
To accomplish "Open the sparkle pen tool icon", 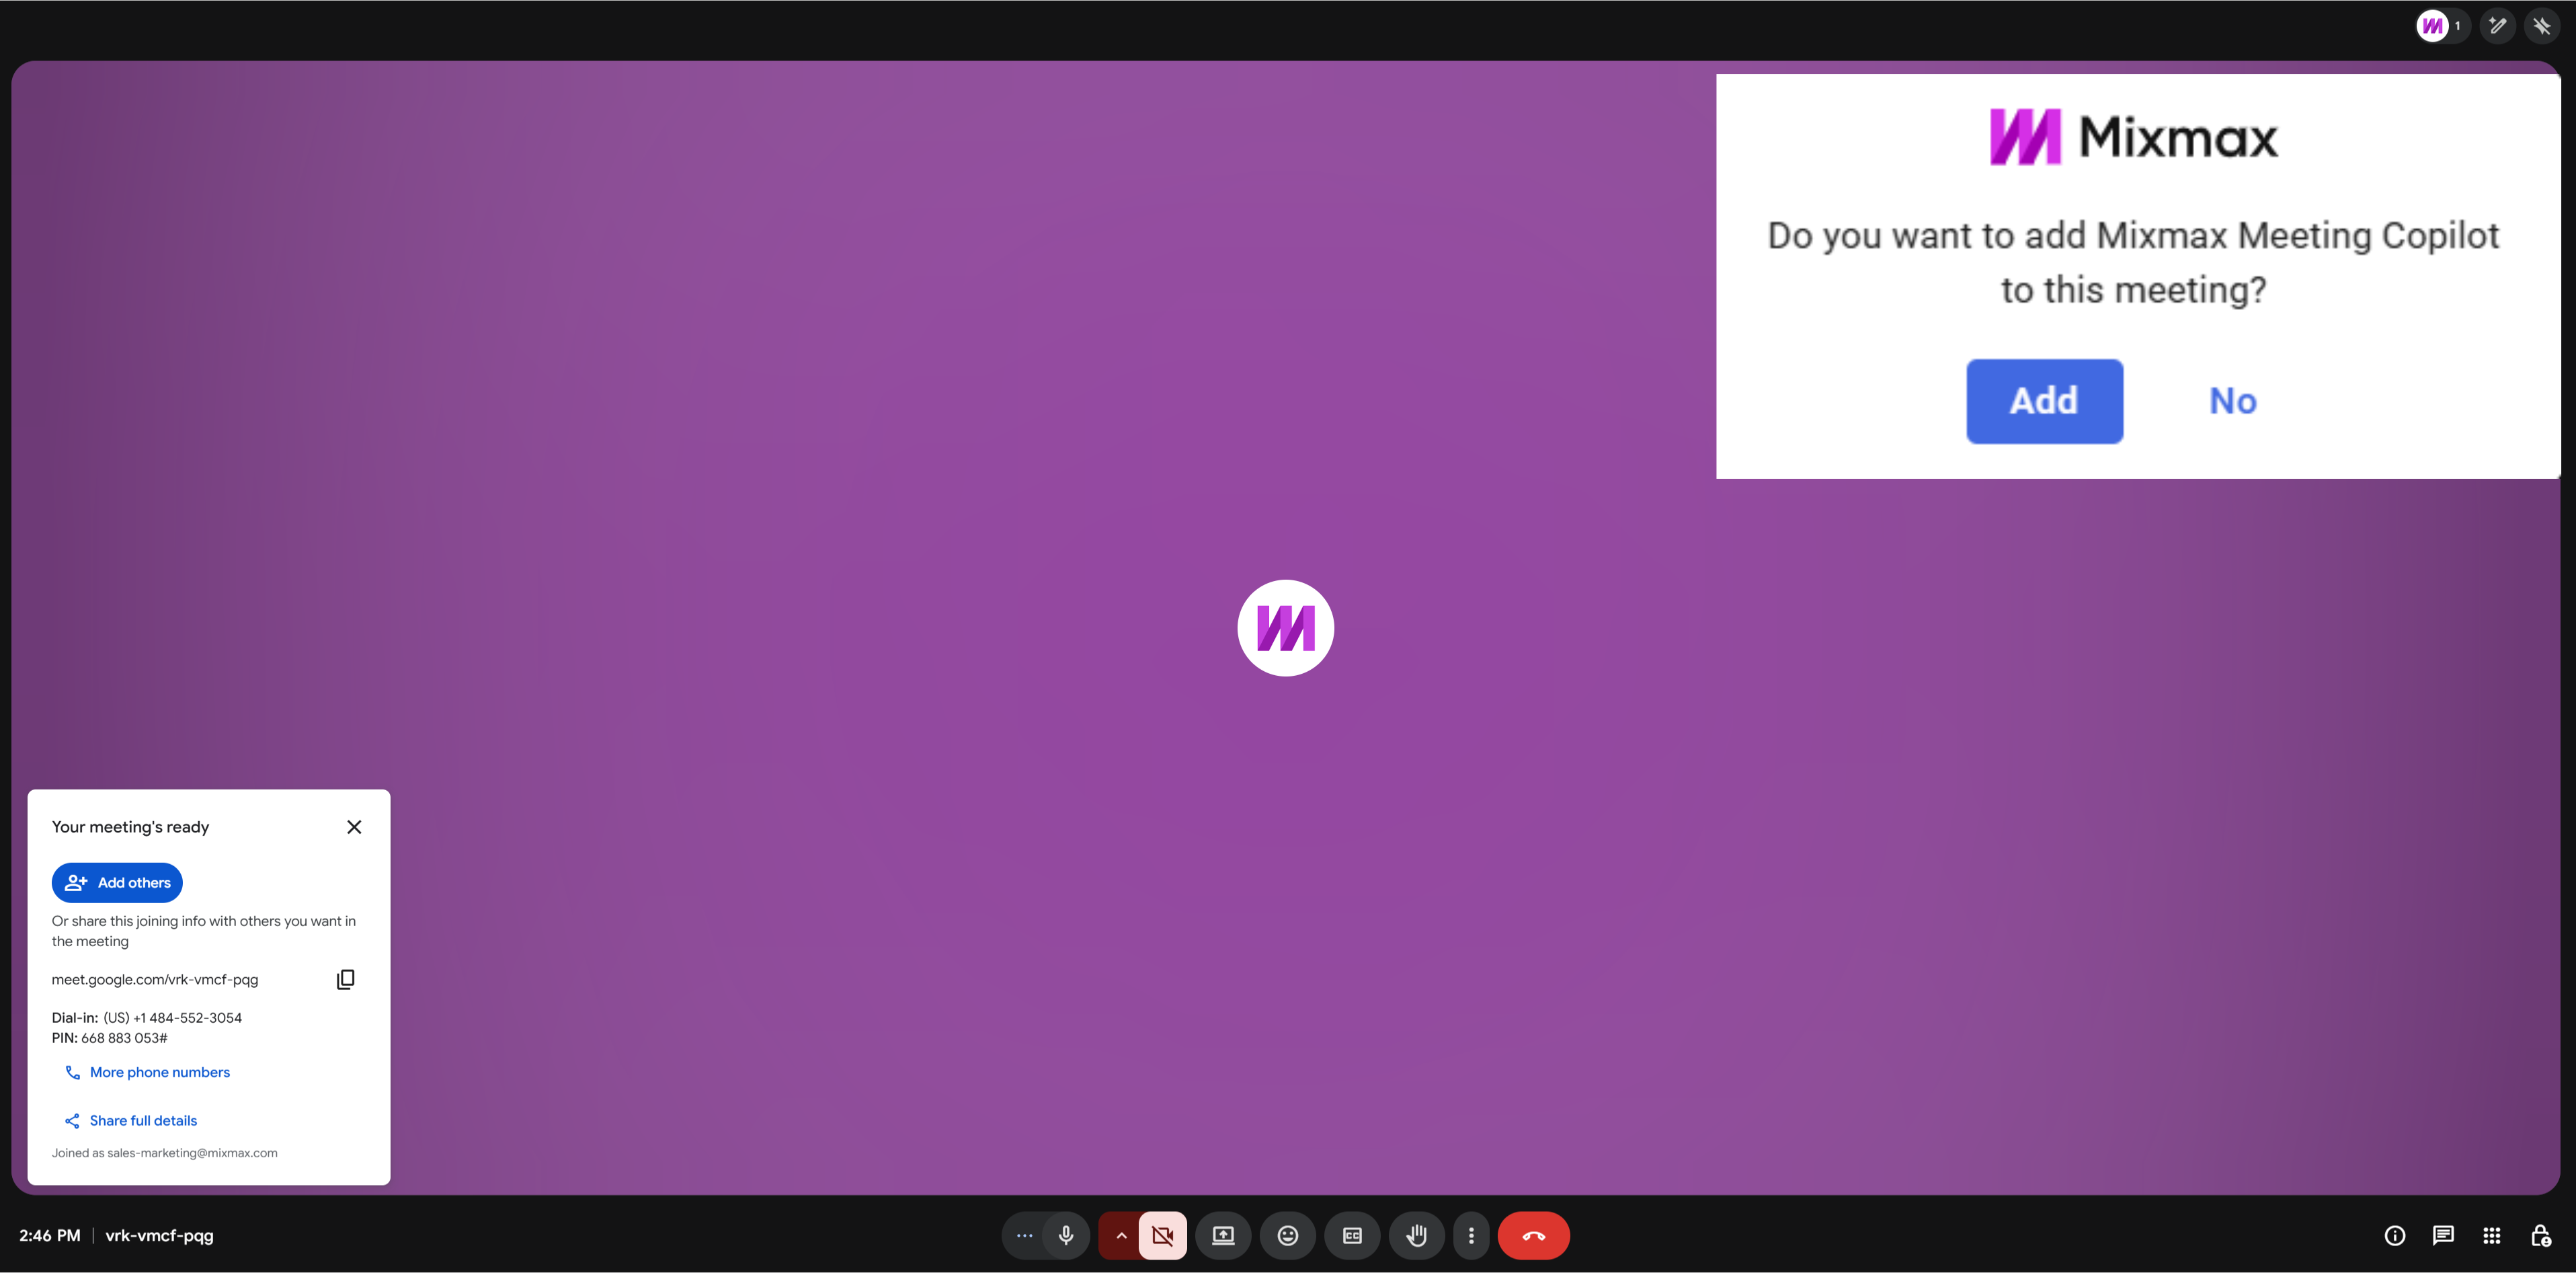I will pos(2497,26).
